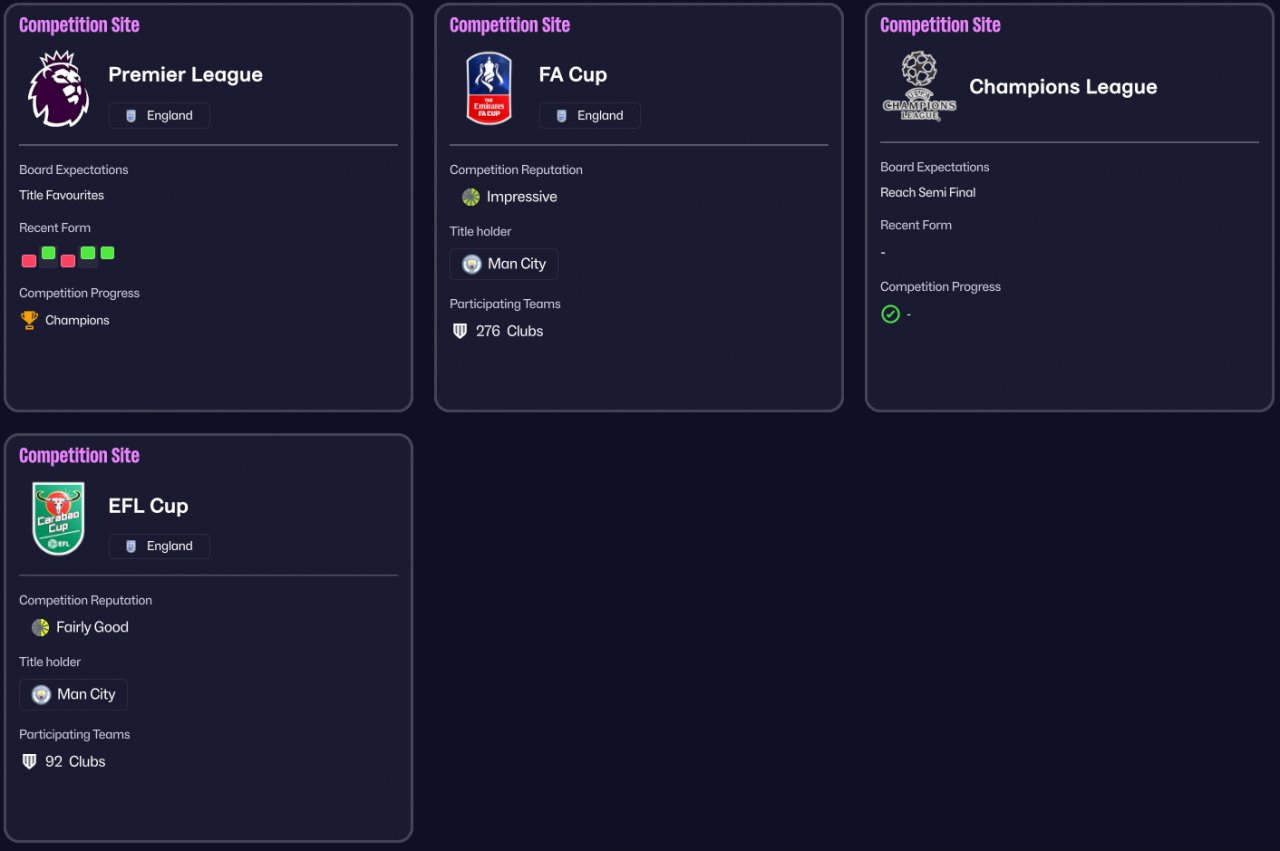Click the Title holder label in EFL Cup card

(x=50, y=662)
